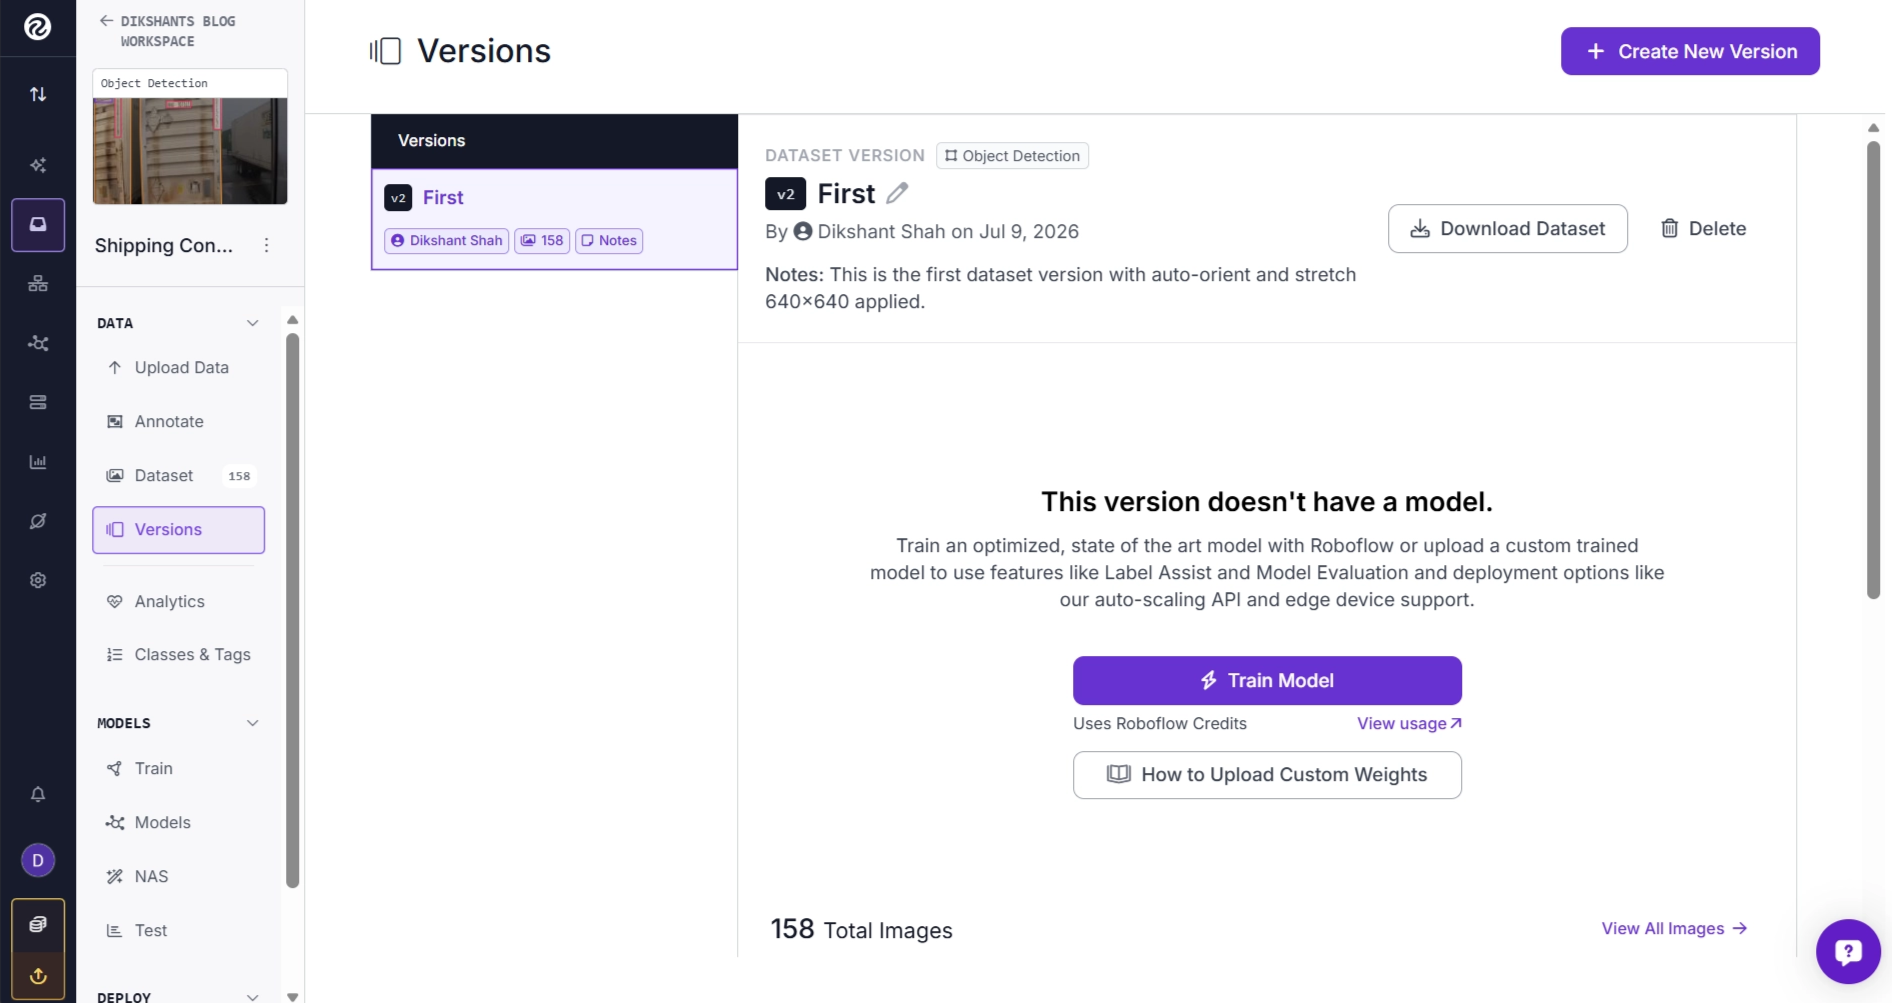Open the user avatar D icon
This screenshot has height=1003, width=1892.
point(38,860)
